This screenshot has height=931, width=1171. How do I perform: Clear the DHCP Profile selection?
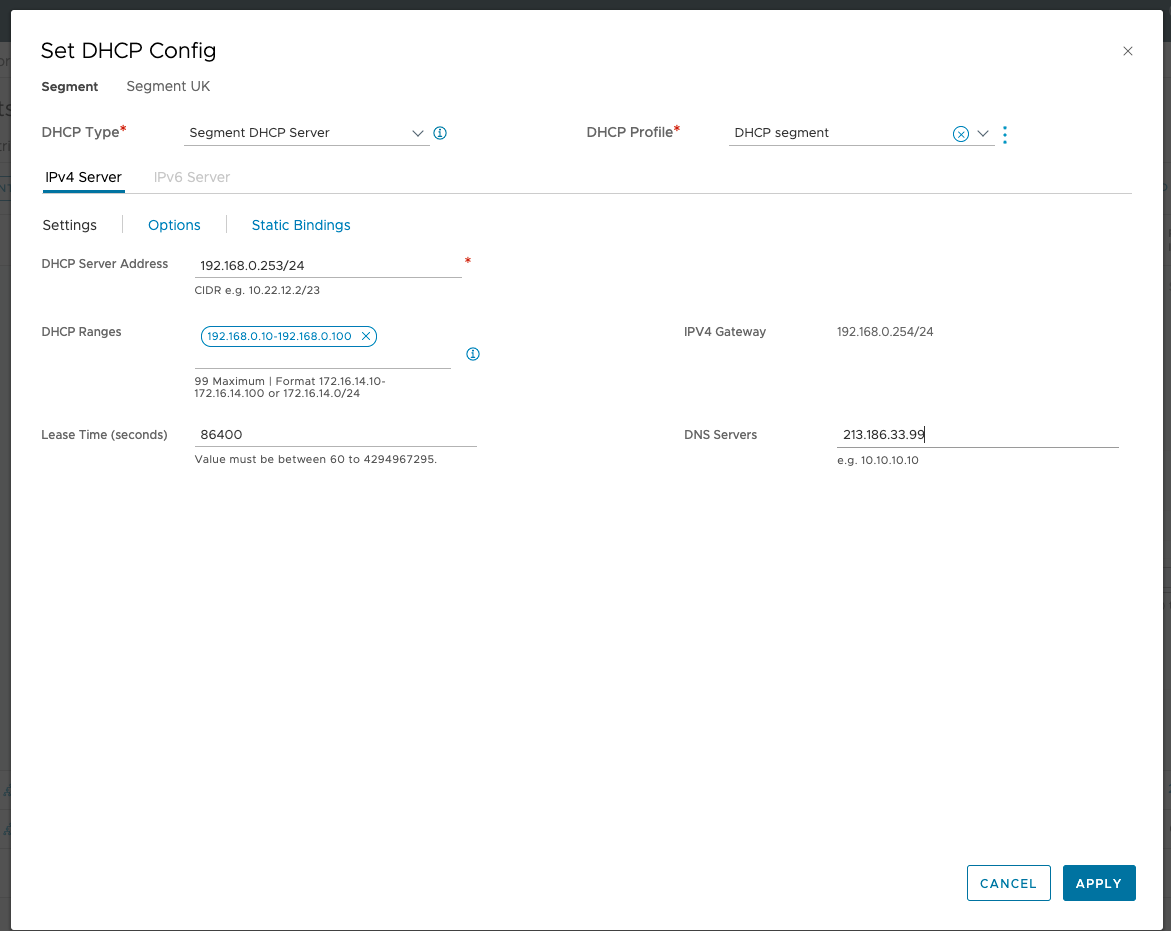pos(960,134)
